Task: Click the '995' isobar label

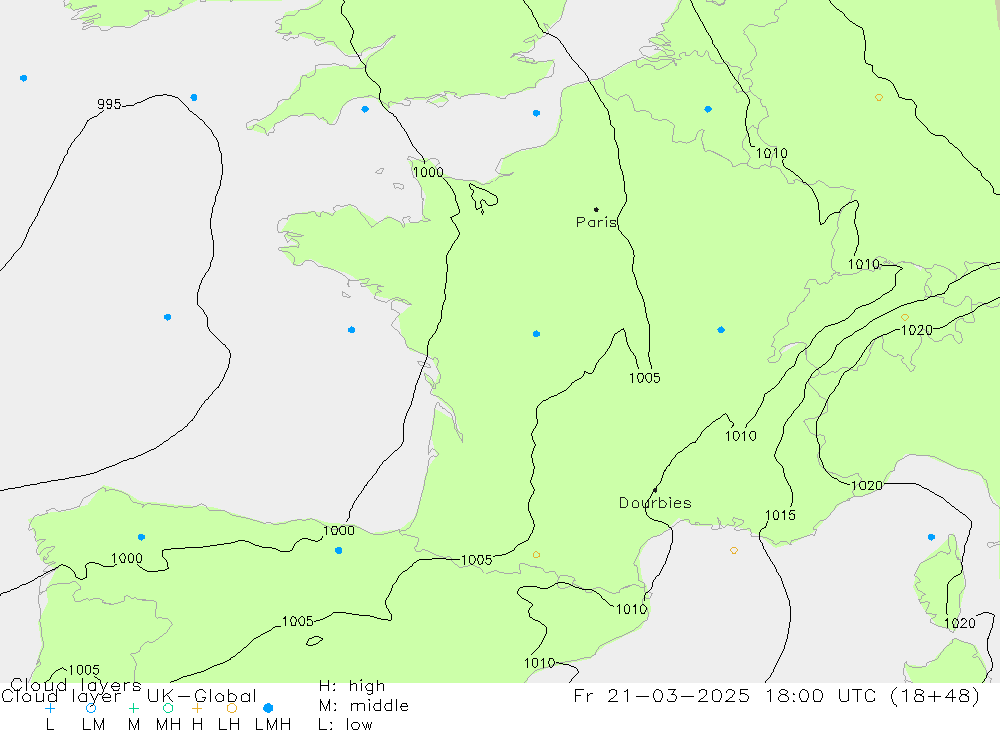Action: pos(109,105)
